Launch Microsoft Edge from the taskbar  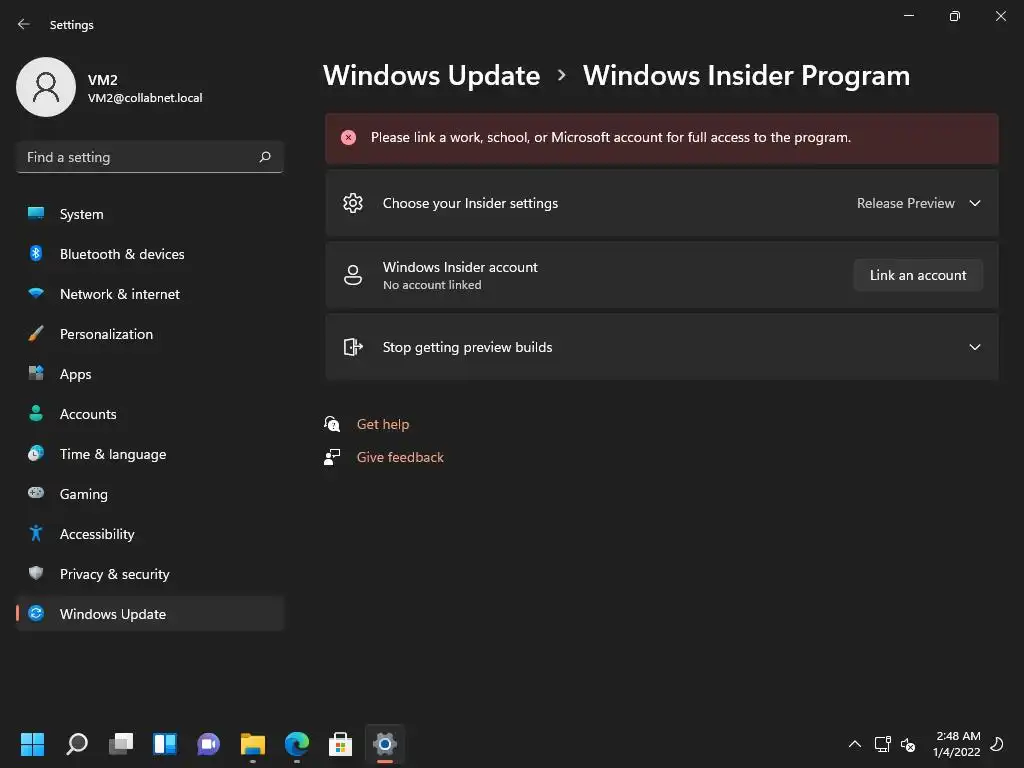(297, 744)
